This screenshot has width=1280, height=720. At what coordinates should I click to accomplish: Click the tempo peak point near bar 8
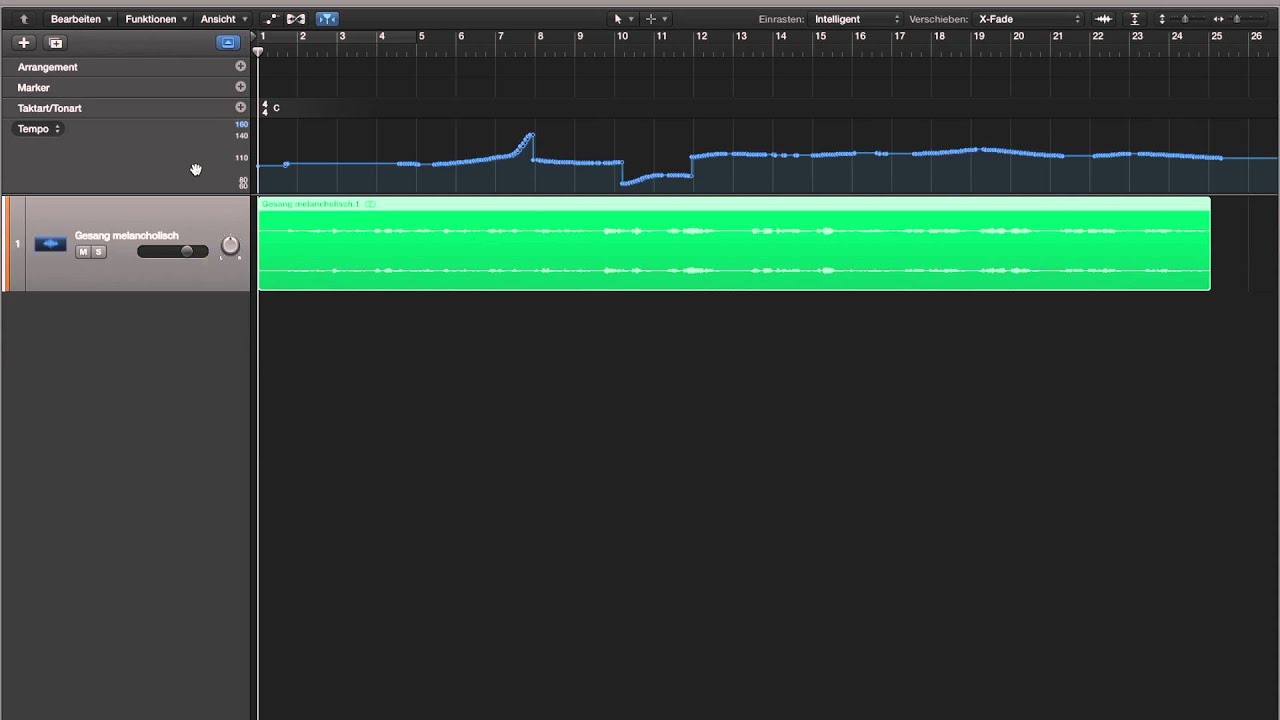coord(532,134)
